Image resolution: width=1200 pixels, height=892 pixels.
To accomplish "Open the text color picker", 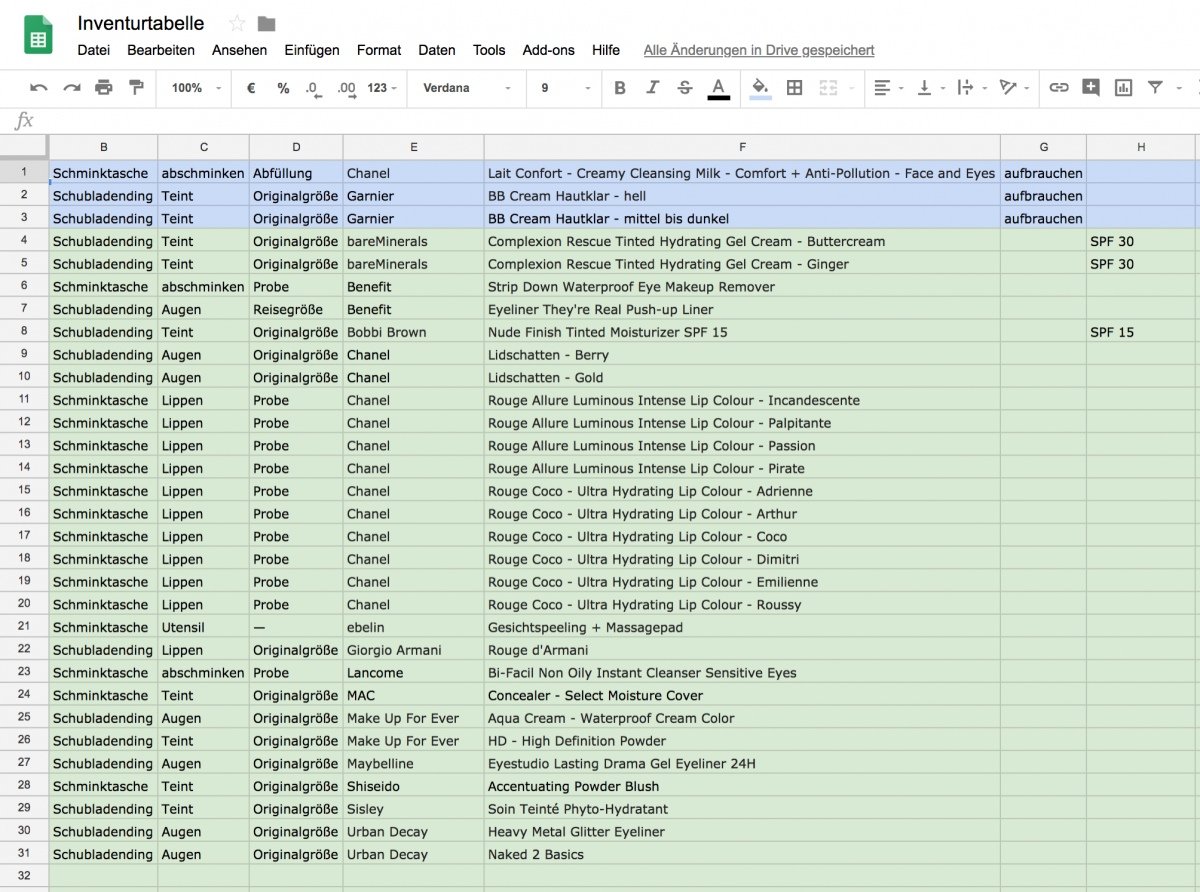I will click(x=718, y=88).
